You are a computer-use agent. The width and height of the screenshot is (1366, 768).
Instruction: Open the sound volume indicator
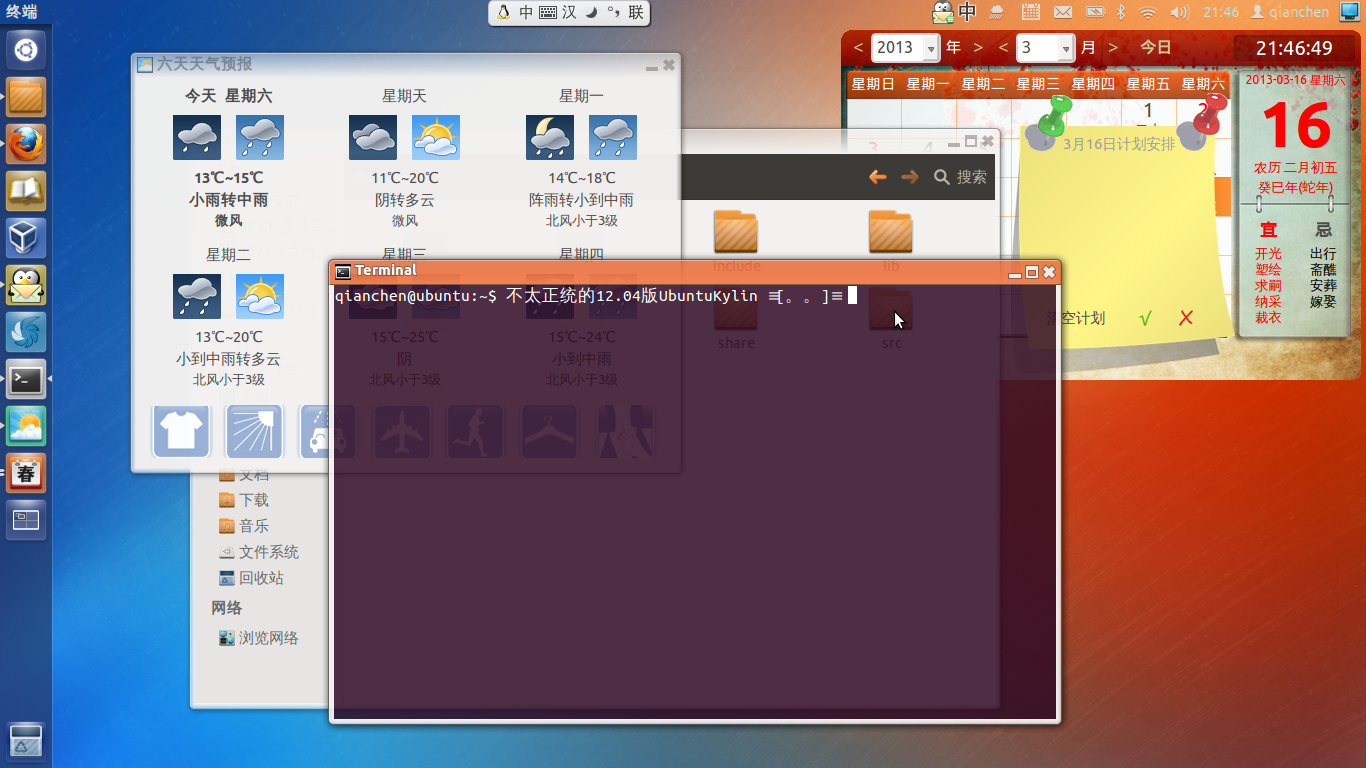1179,12
